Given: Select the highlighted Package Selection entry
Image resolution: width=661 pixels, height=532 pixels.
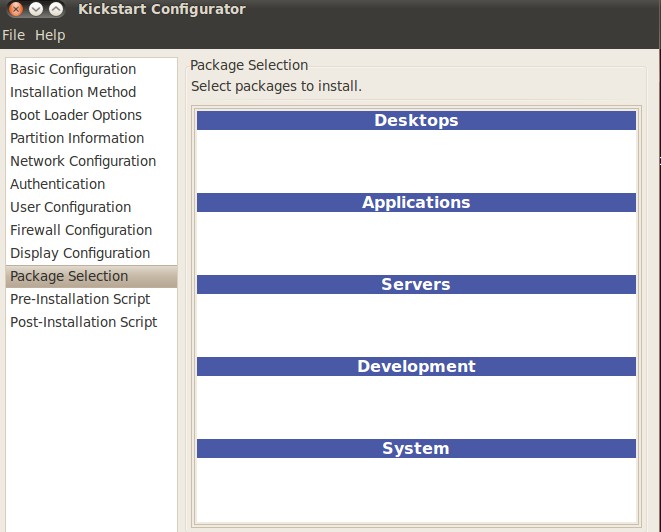Looking at the screenshot, I should click(91, 276).
